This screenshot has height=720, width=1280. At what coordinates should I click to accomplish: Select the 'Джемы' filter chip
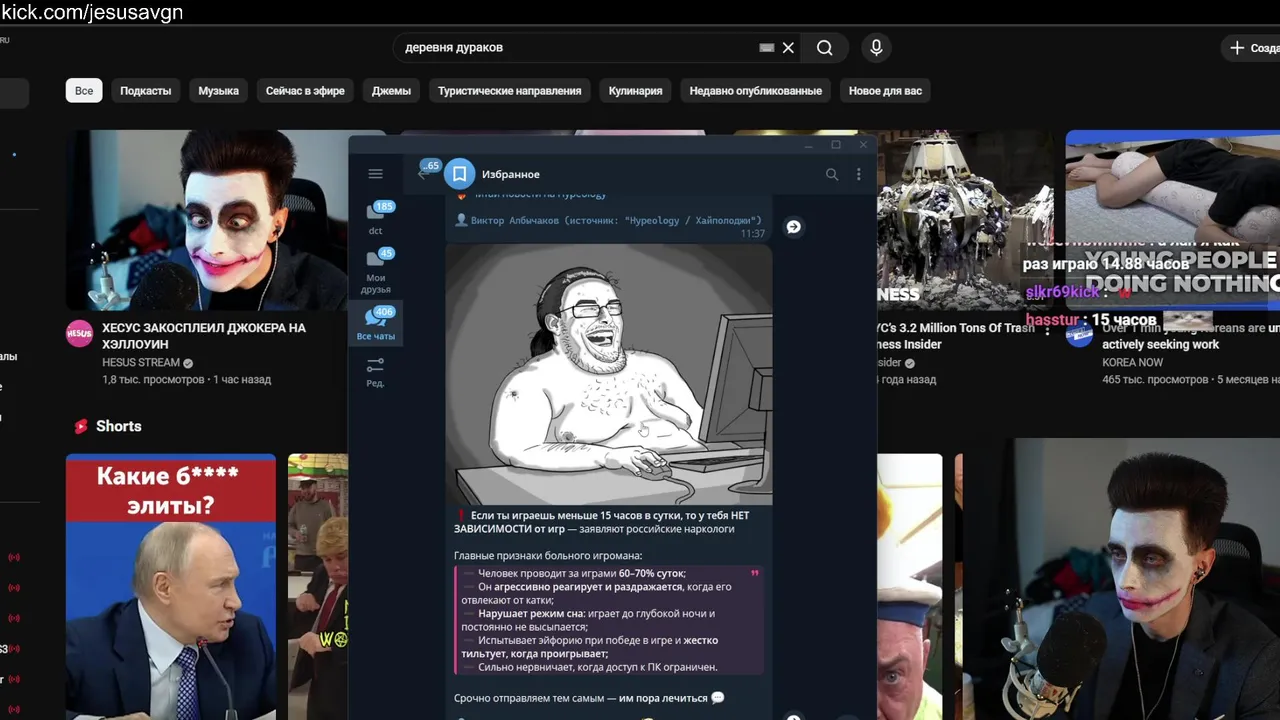391,90
